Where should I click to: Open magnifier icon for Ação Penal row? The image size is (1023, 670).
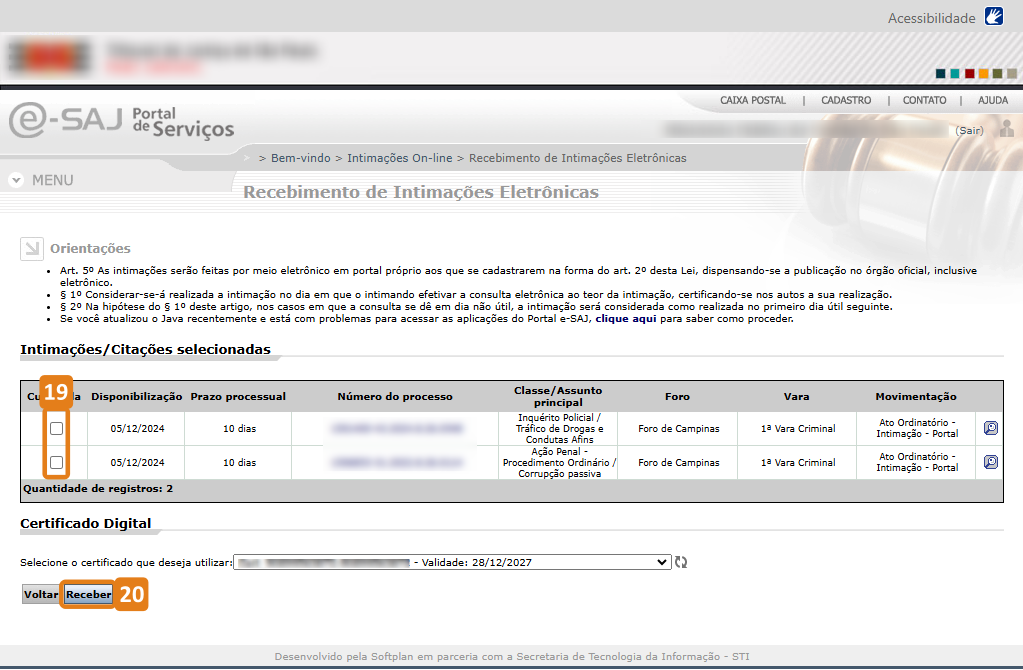[x=990, y=462]
